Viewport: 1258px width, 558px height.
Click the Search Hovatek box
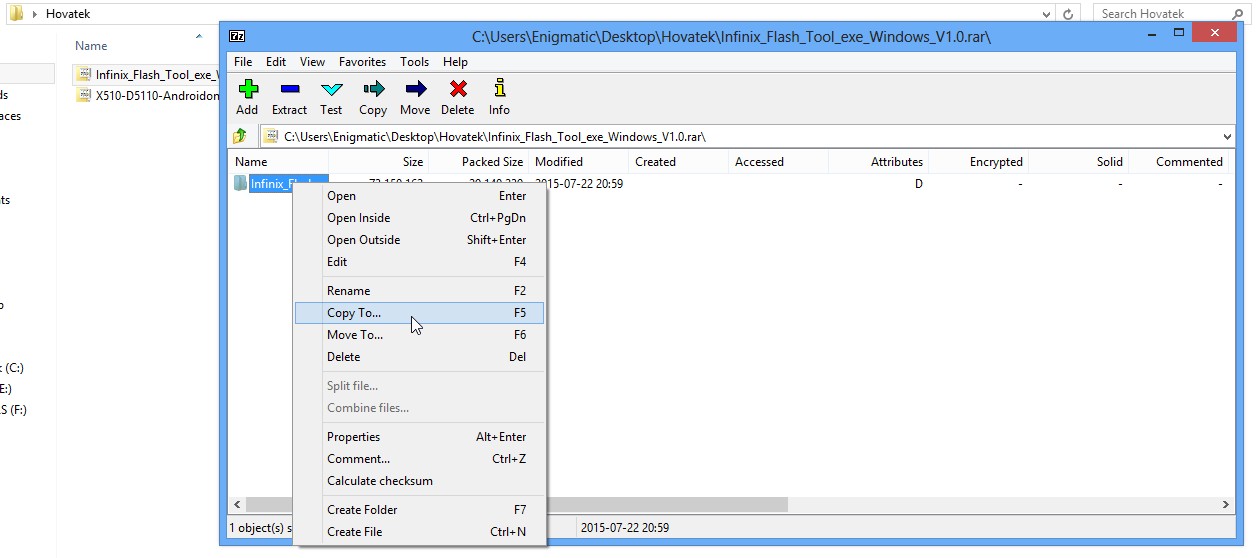[1170, 14]
